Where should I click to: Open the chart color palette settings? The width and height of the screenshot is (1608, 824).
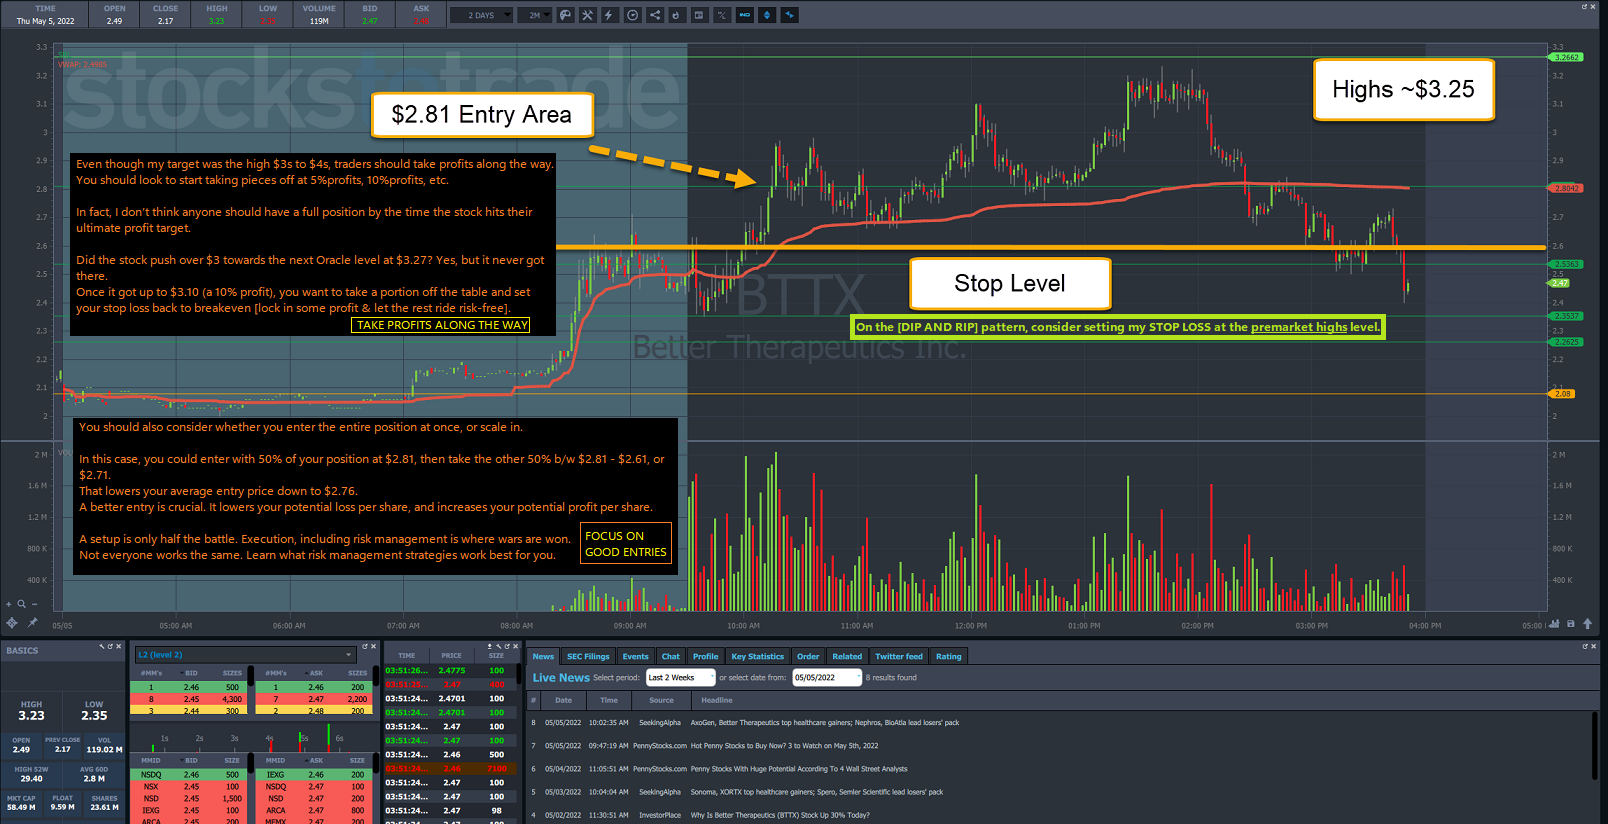(565, 15)
